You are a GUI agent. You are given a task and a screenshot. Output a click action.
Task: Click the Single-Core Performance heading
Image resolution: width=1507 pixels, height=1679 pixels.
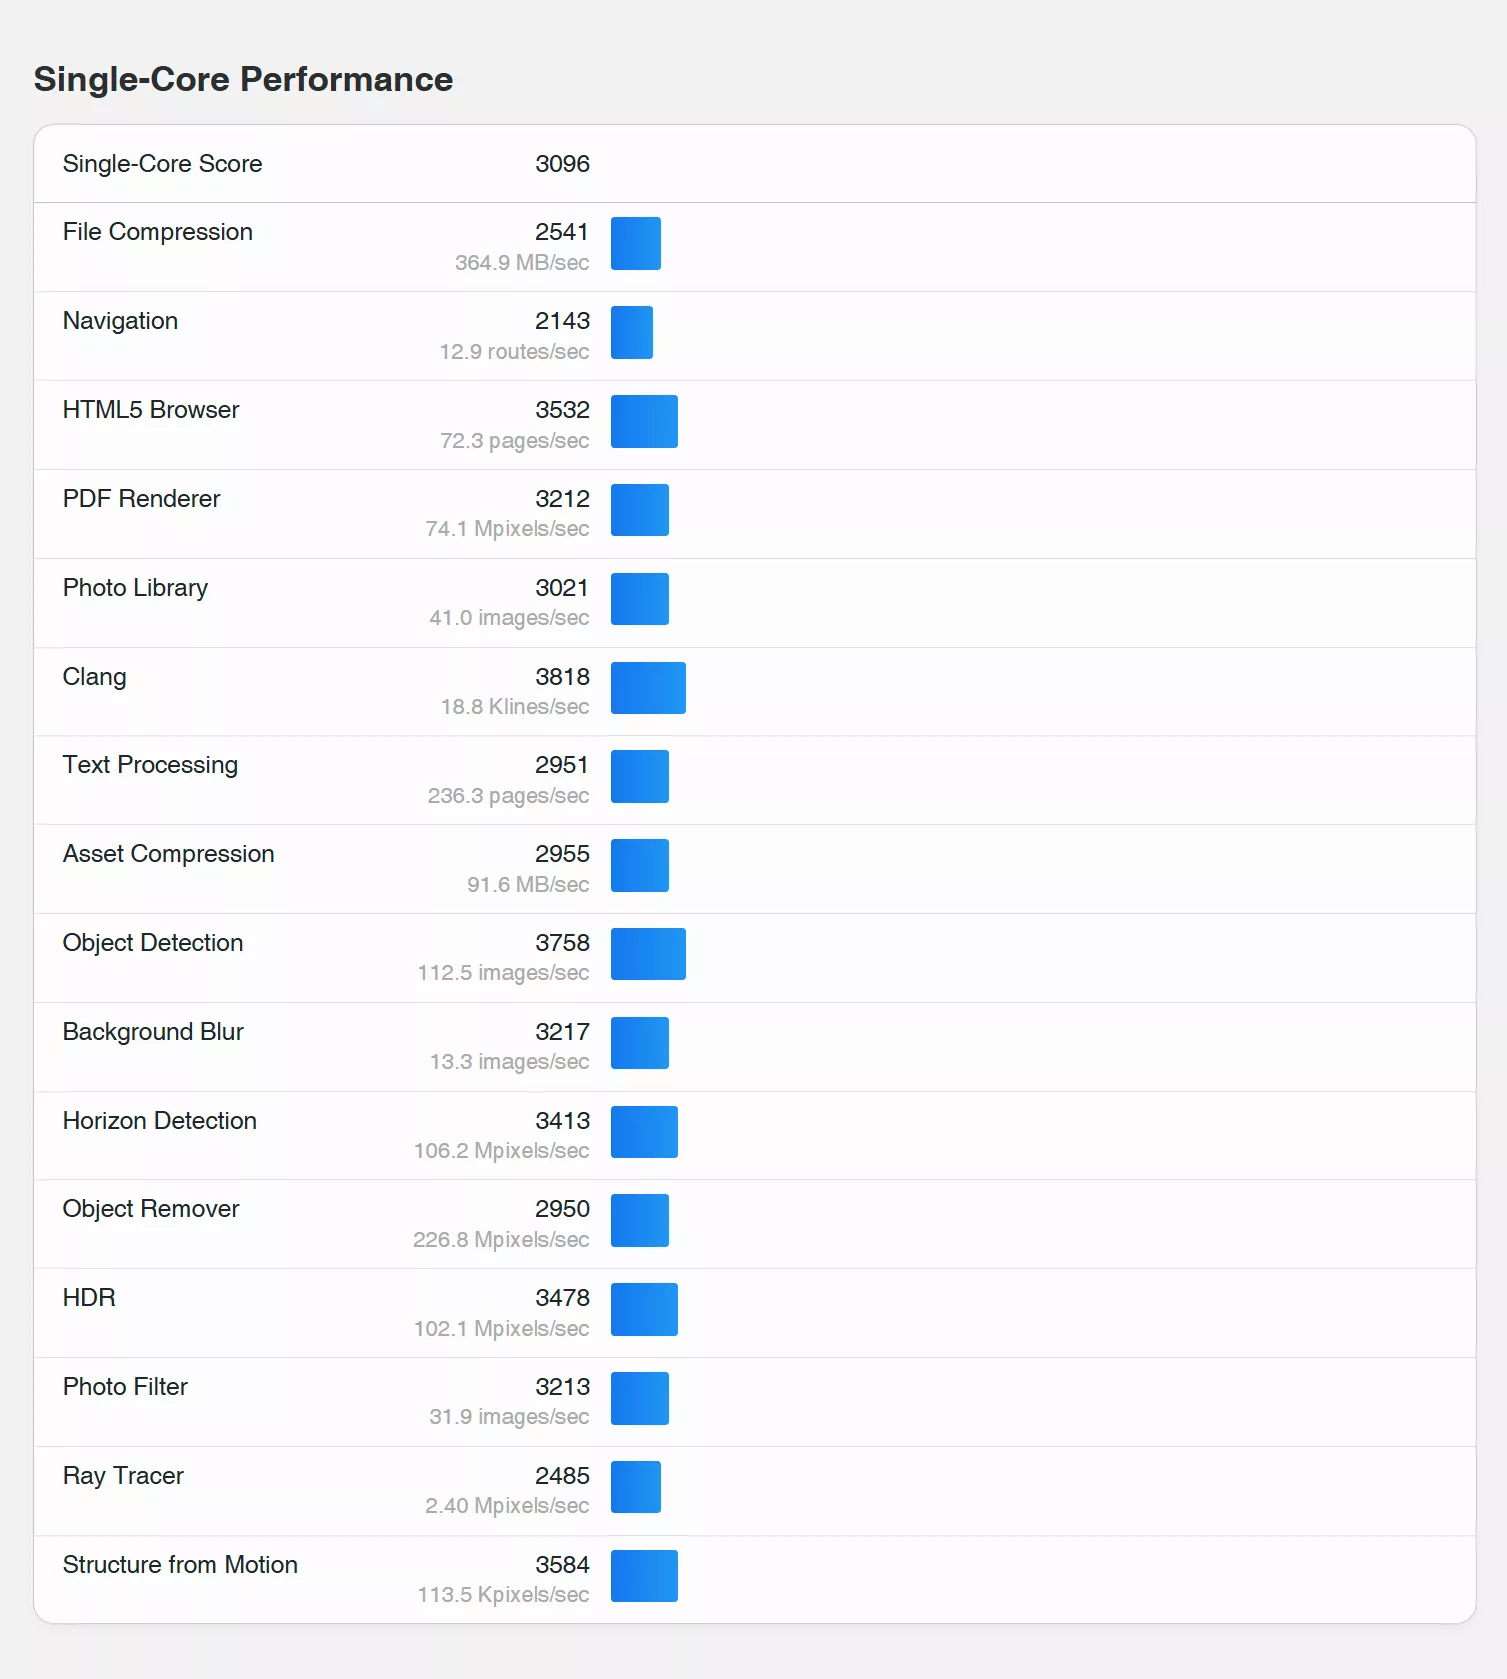pyautogui.click(x=243, y=79)
